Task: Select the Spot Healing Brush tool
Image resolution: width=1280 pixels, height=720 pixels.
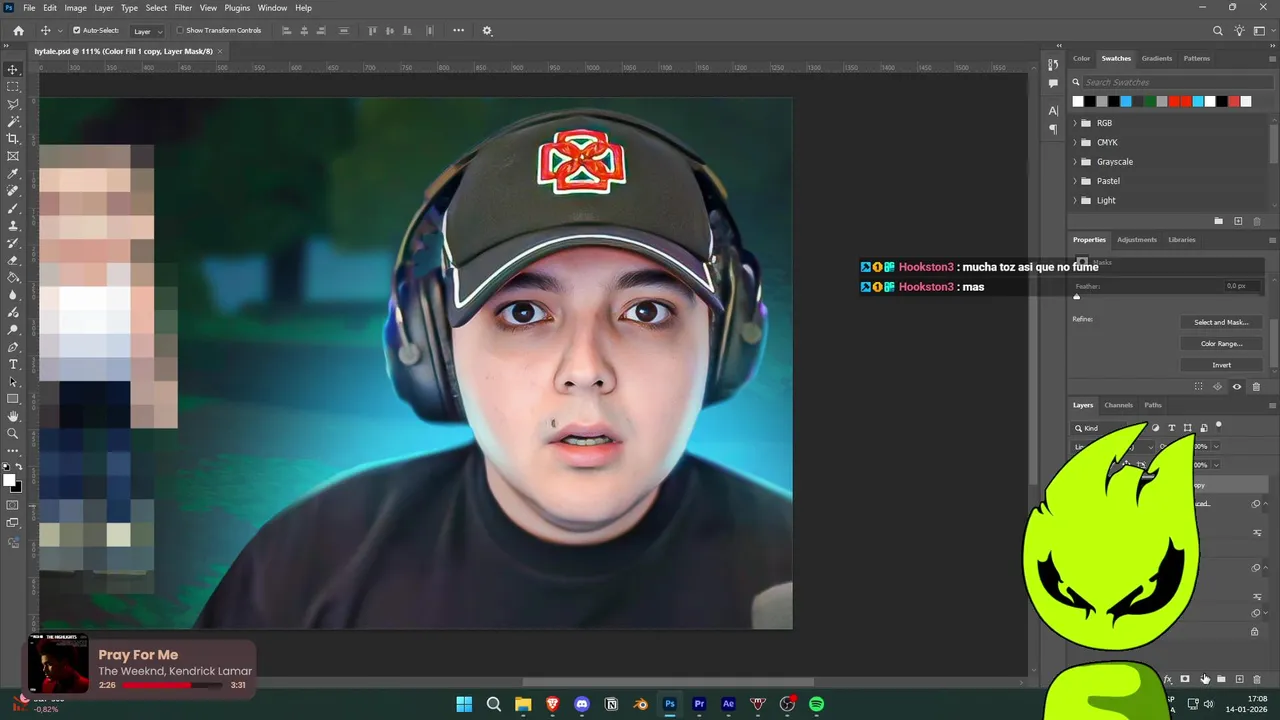Action: pyautogui.click(x=13, y=191)
